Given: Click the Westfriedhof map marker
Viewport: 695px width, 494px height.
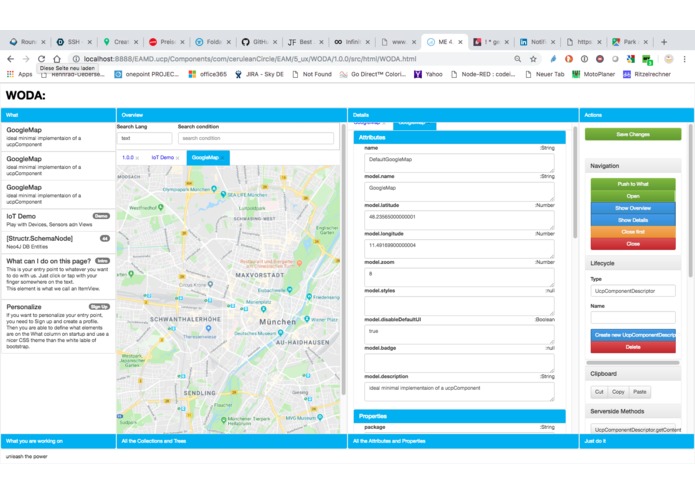Looking at the screenshot, I should coord(160,207).
